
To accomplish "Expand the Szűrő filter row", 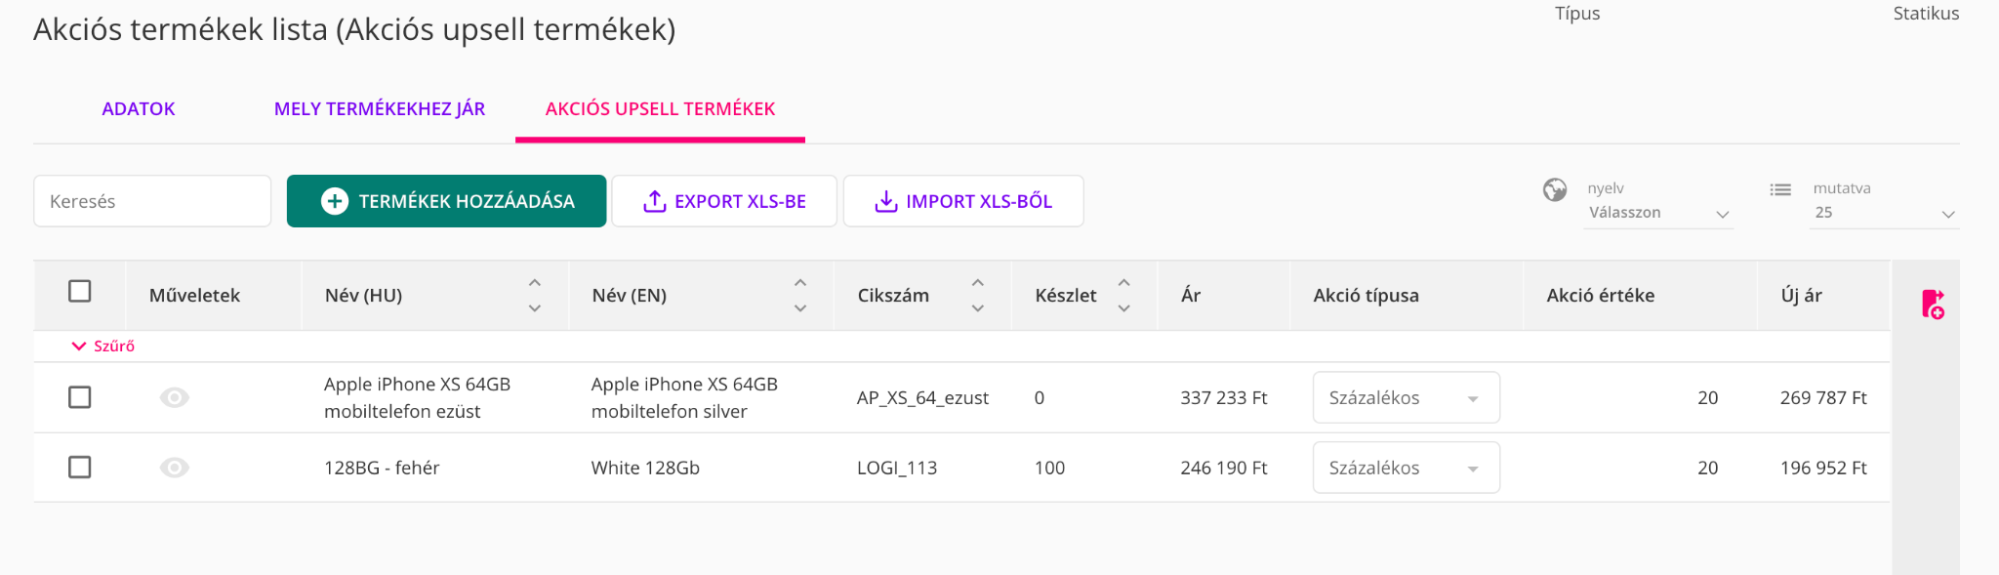I will pyautogui.click(x=103, y=346).
